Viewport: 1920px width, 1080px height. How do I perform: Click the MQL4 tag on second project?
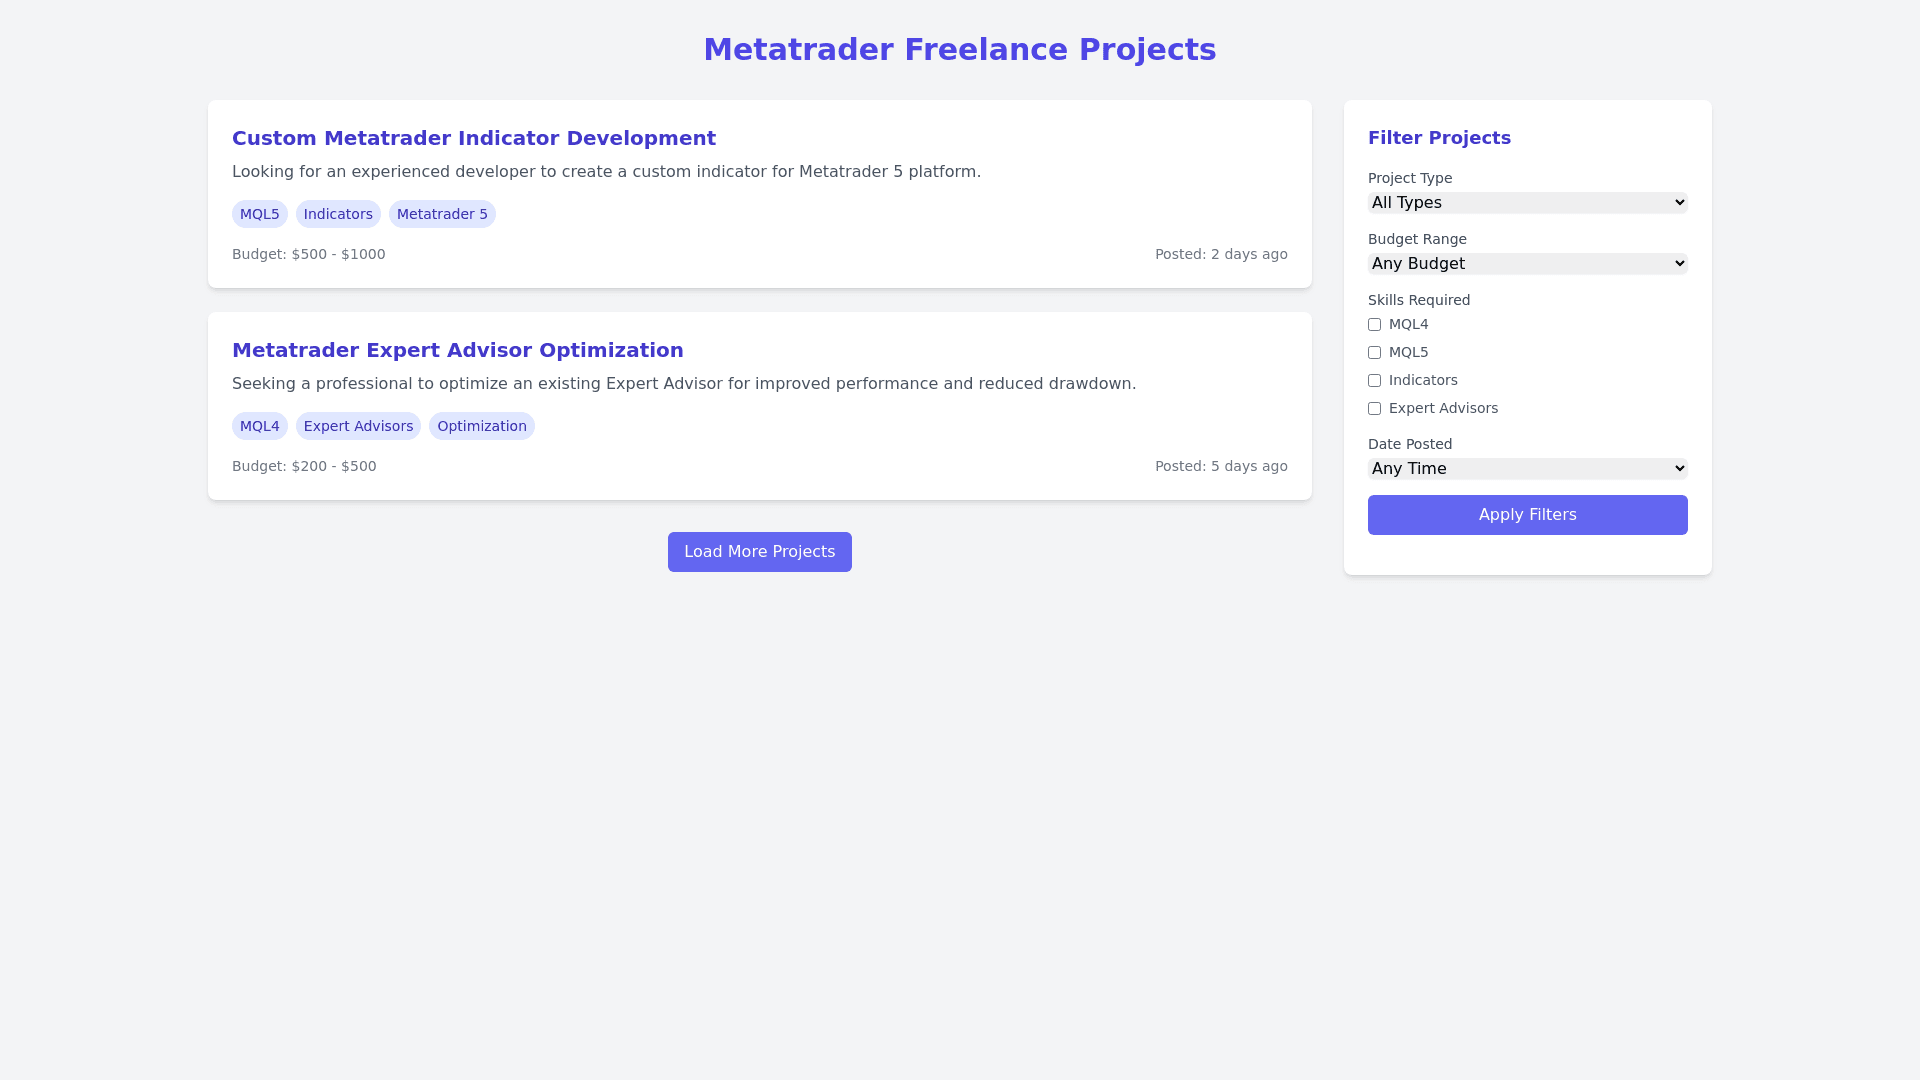click(260, 426)
